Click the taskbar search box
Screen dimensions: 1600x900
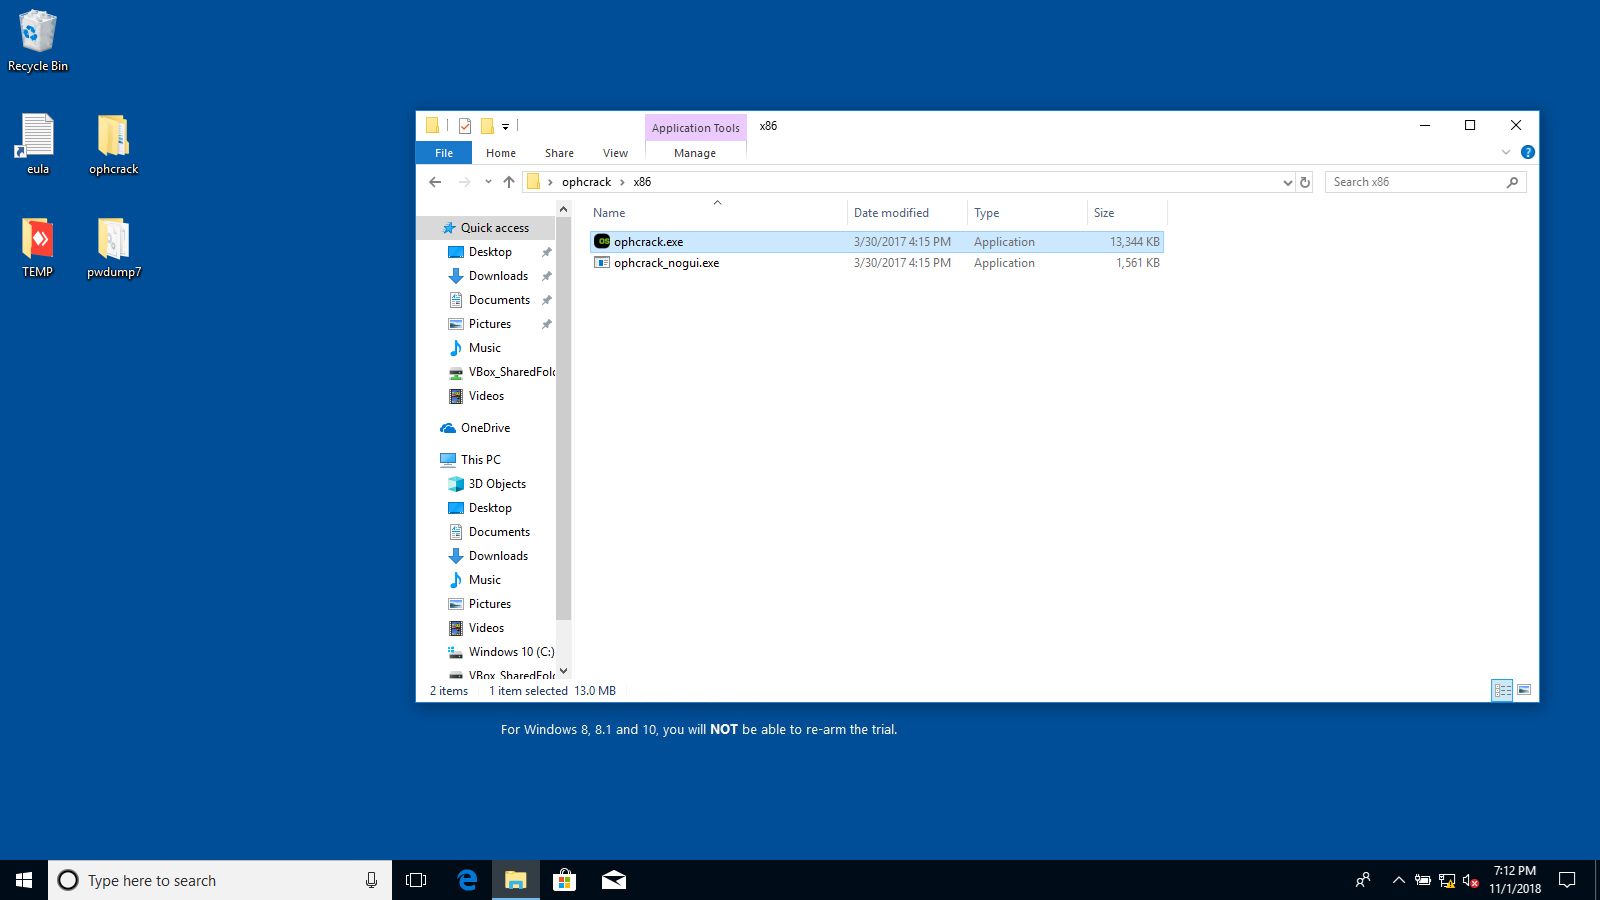tap(220, 880)
